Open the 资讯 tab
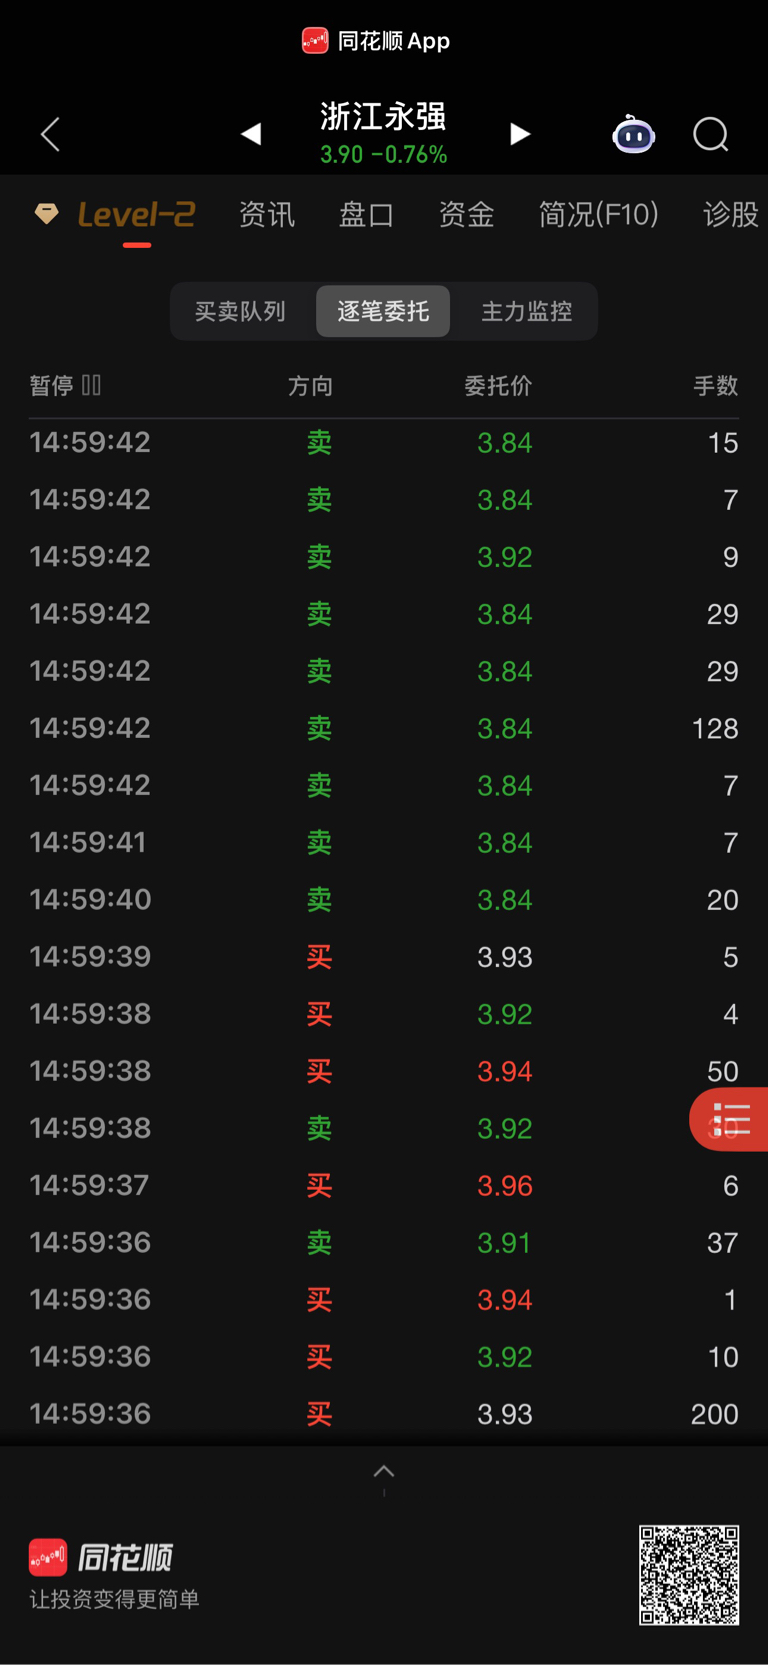The width and height of the screenshot is (768, 1665). pos(267,214)
